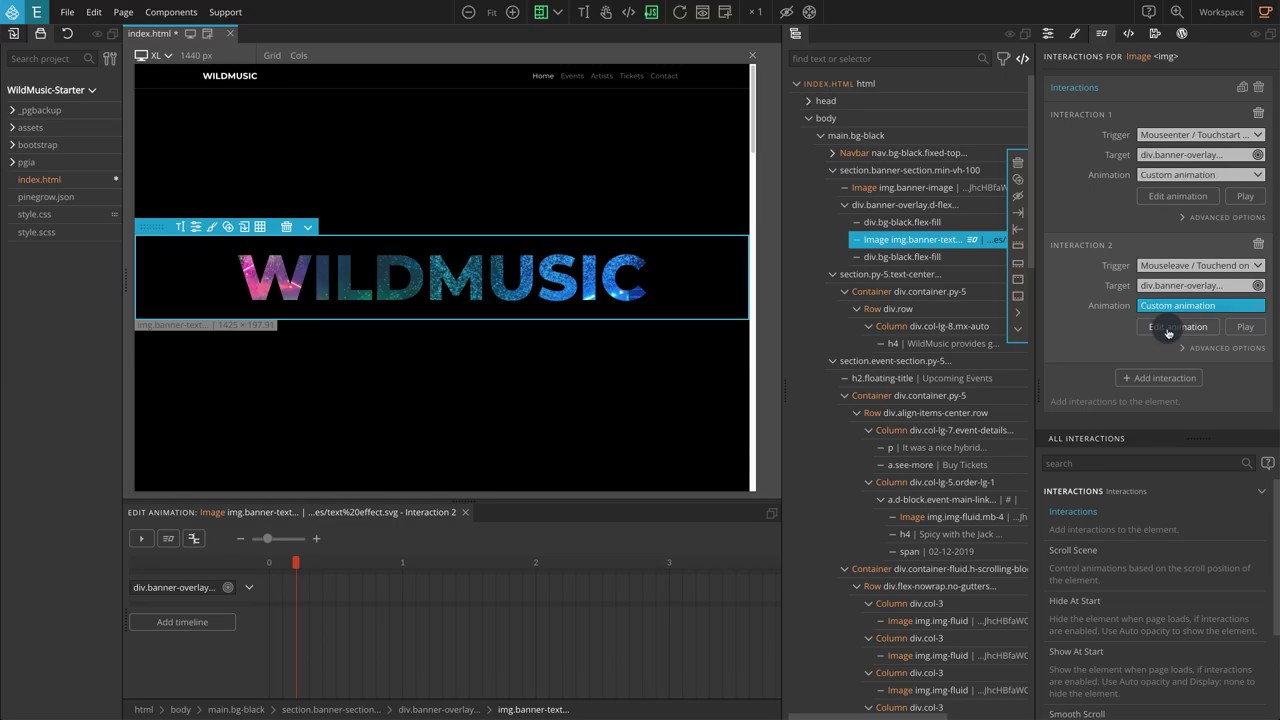Open the Trigger dropdown showing Mouseenter / Touchstart
1280x720 pixels.
tap(1201, 135)
